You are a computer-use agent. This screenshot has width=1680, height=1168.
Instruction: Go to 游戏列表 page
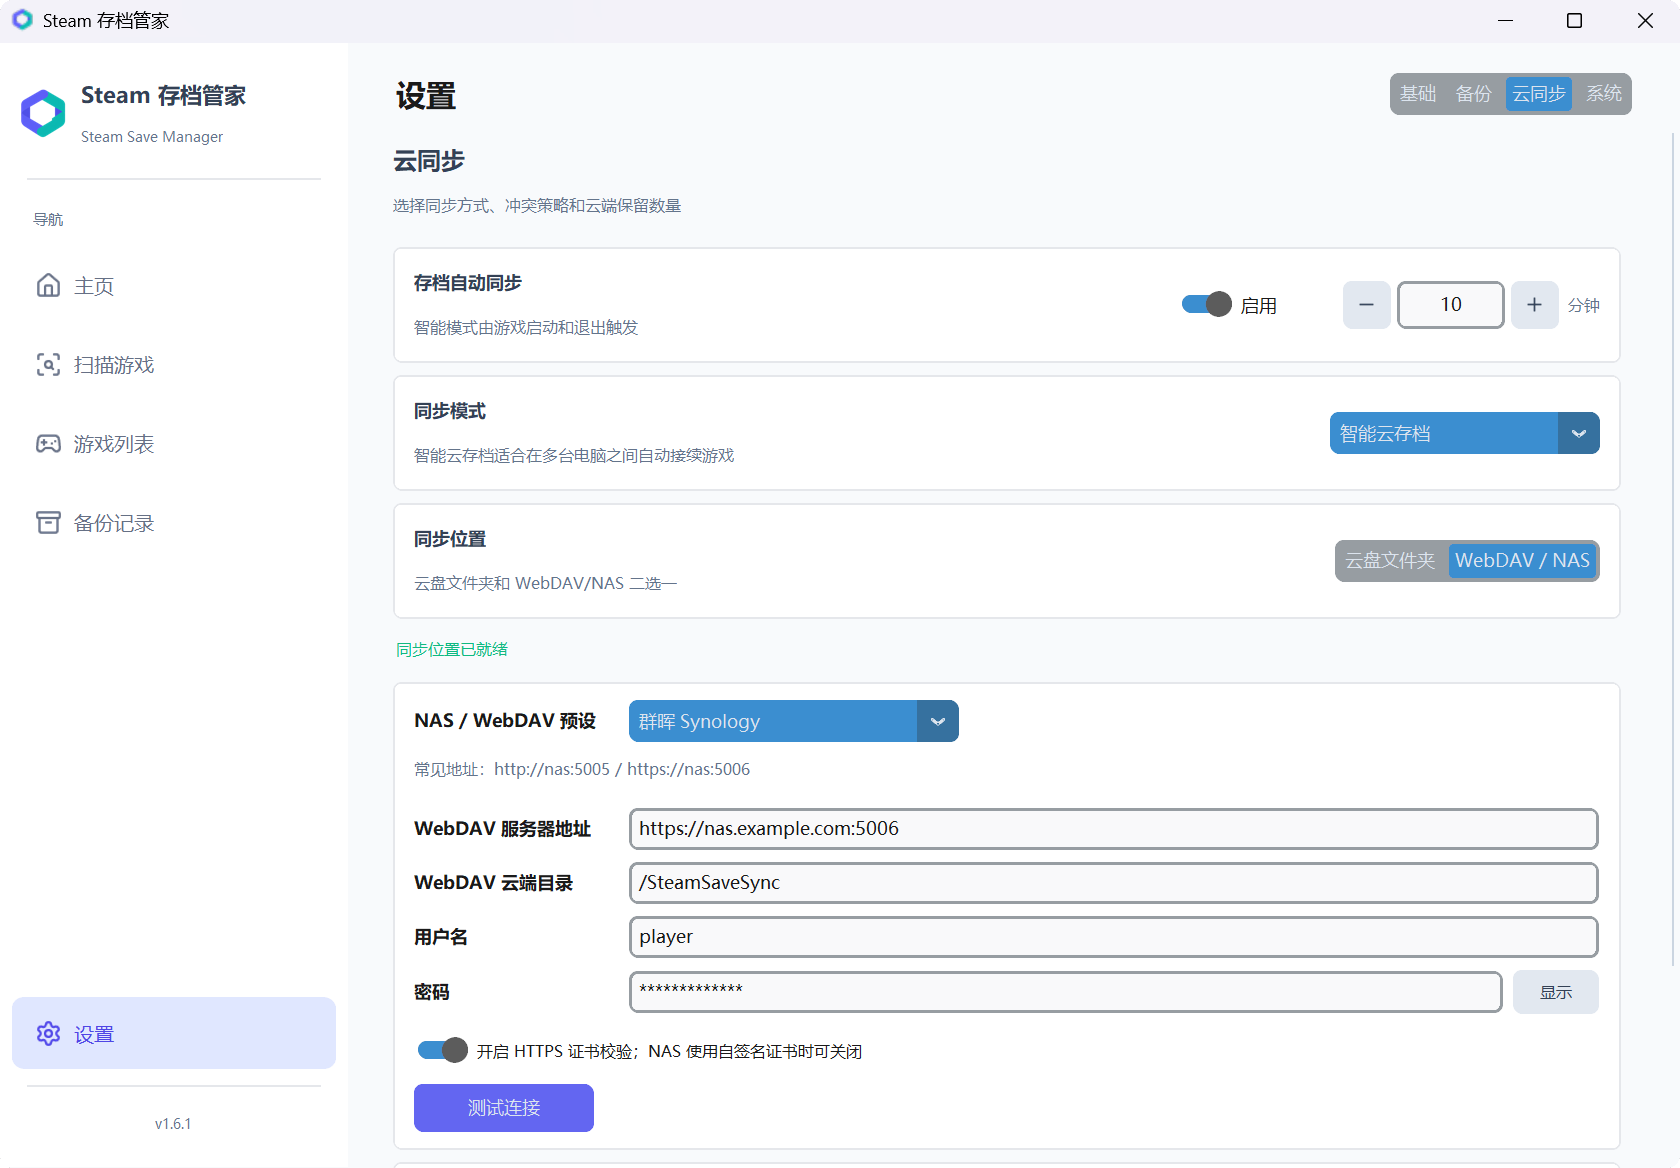174,443
